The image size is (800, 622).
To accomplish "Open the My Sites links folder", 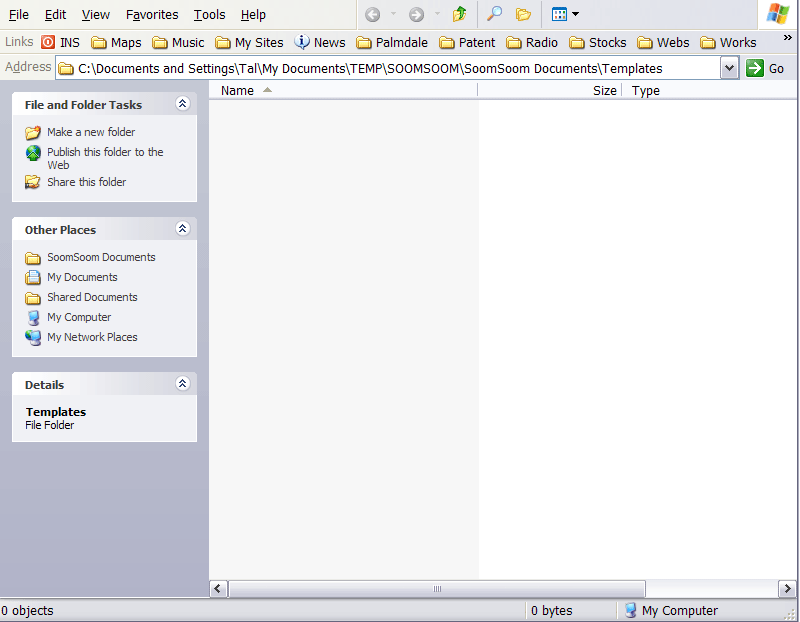I will (249, 42).
